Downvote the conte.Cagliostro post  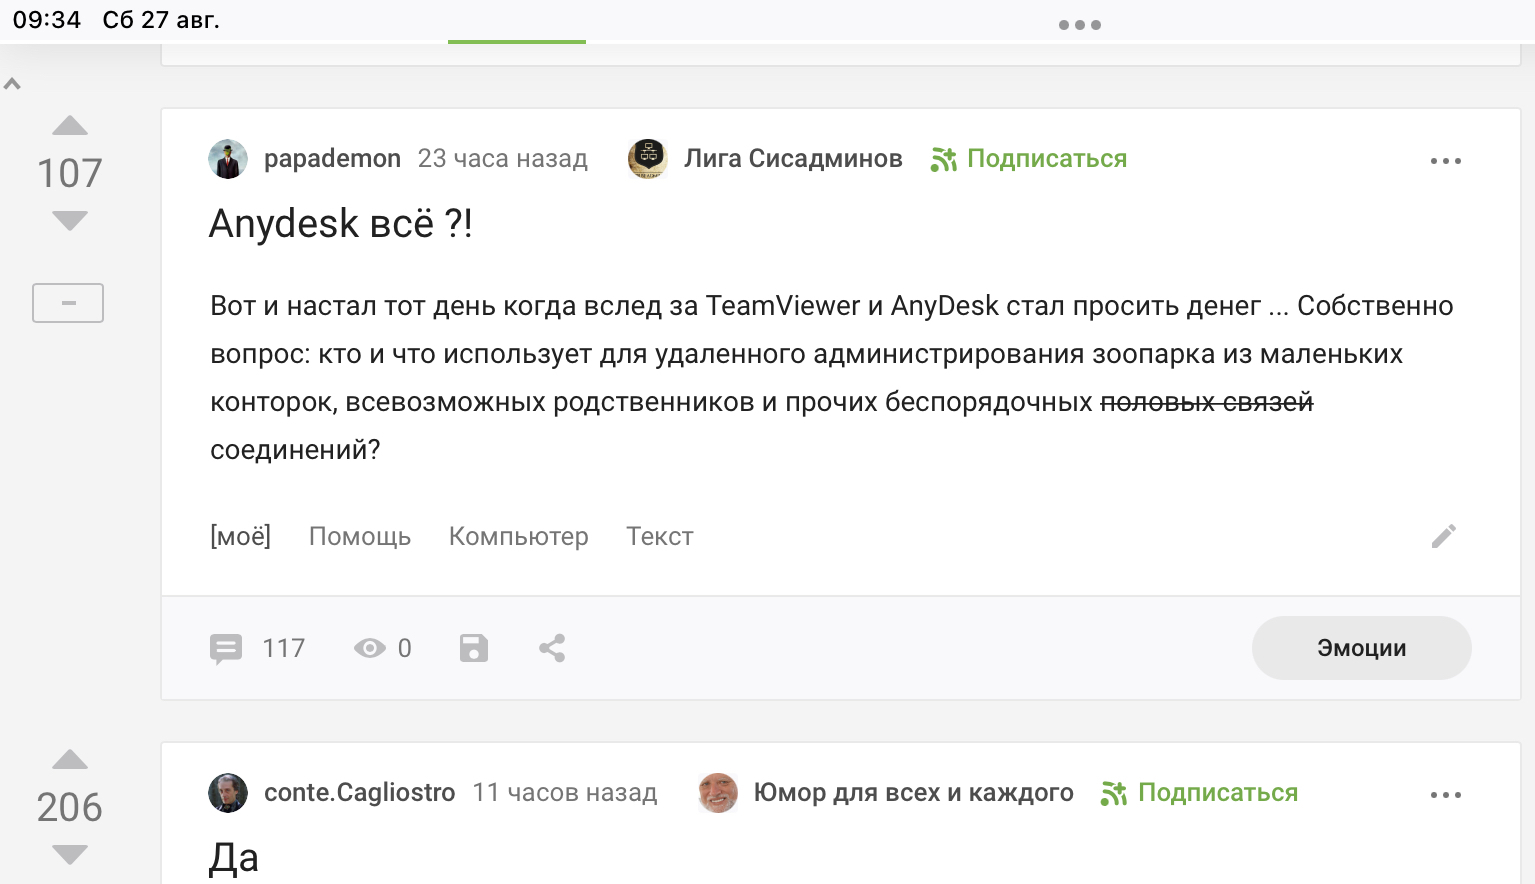coord(70,855)
